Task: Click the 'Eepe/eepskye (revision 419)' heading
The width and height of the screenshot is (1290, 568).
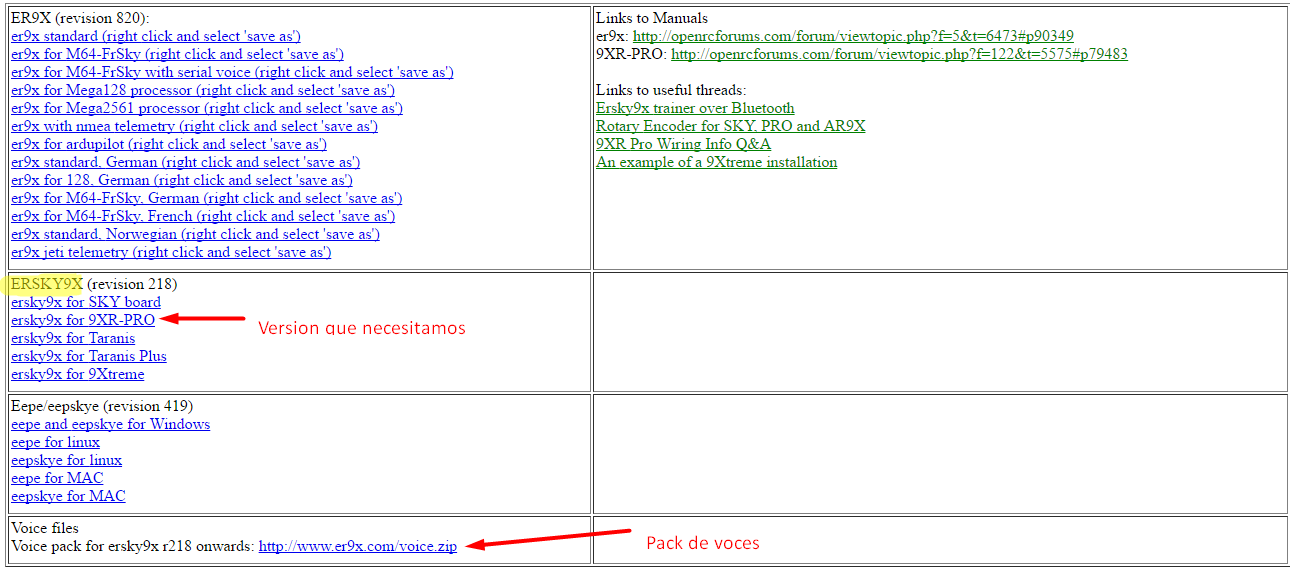Action: (x=102, y=406)
